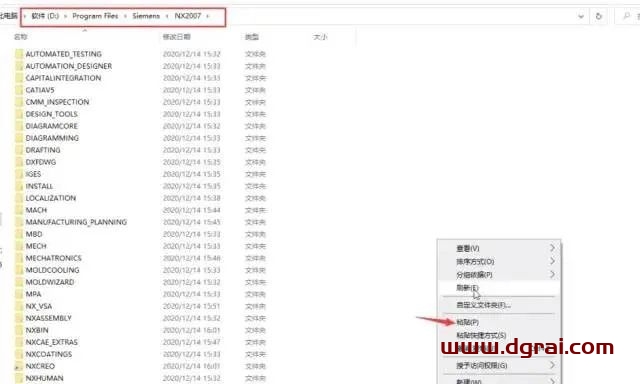Click the address bar refresh icon
The image size is (640, 384).
point(599,16)
